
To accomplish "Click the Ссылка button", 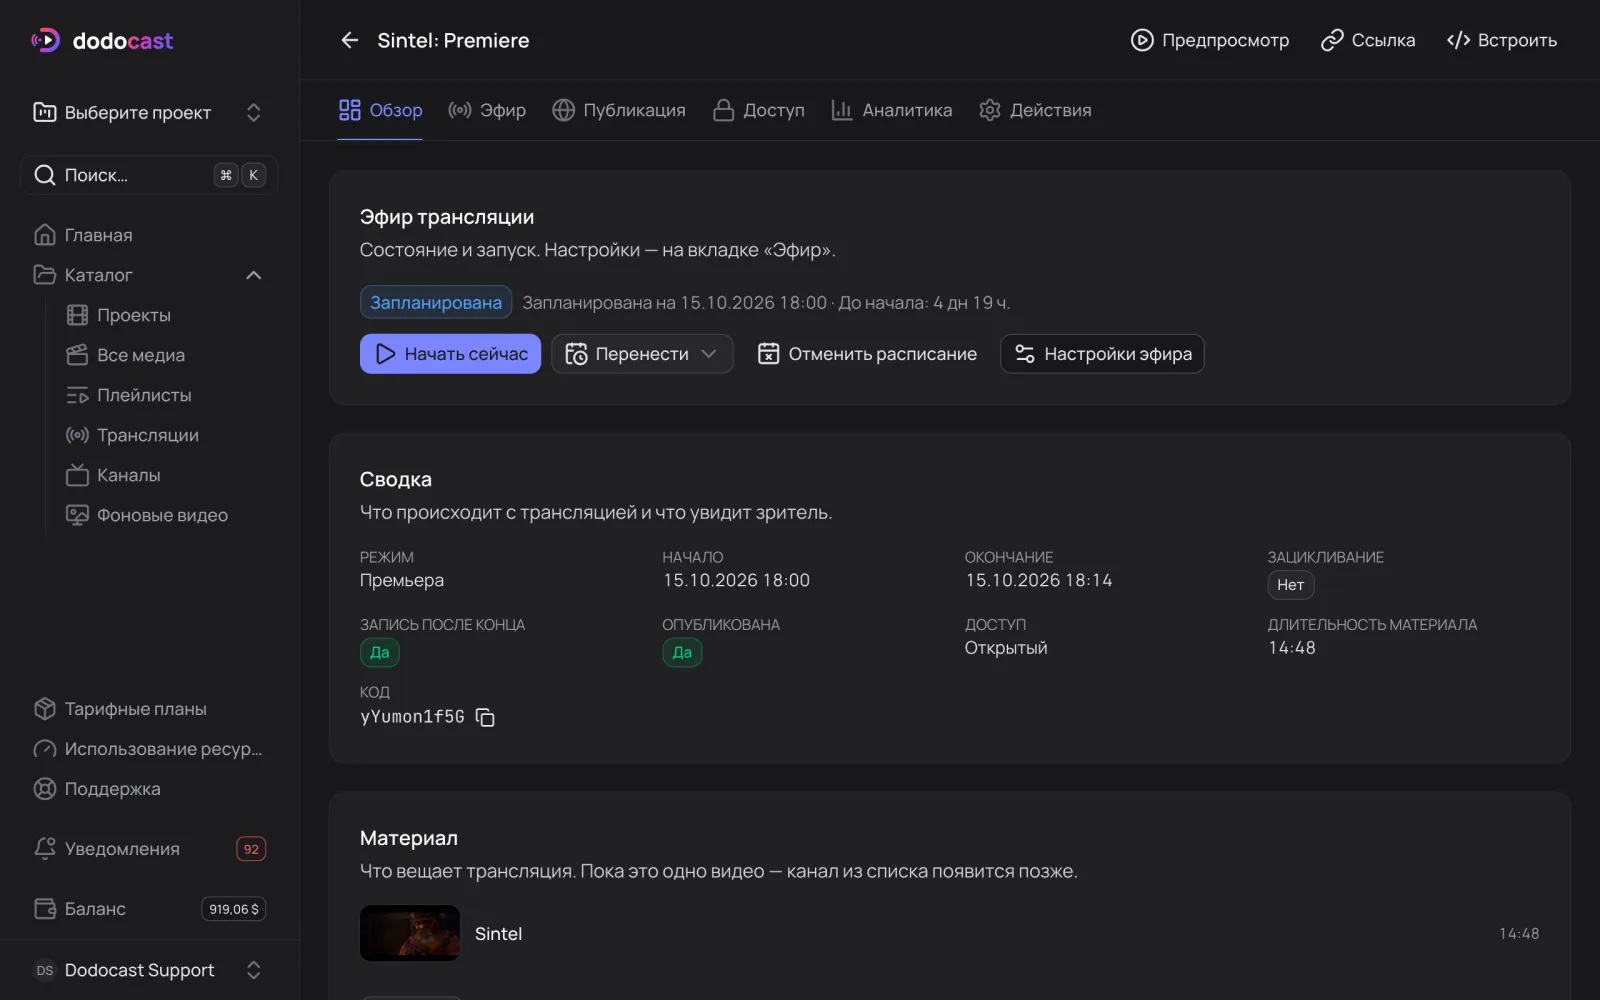I will tap(1368, 40).
